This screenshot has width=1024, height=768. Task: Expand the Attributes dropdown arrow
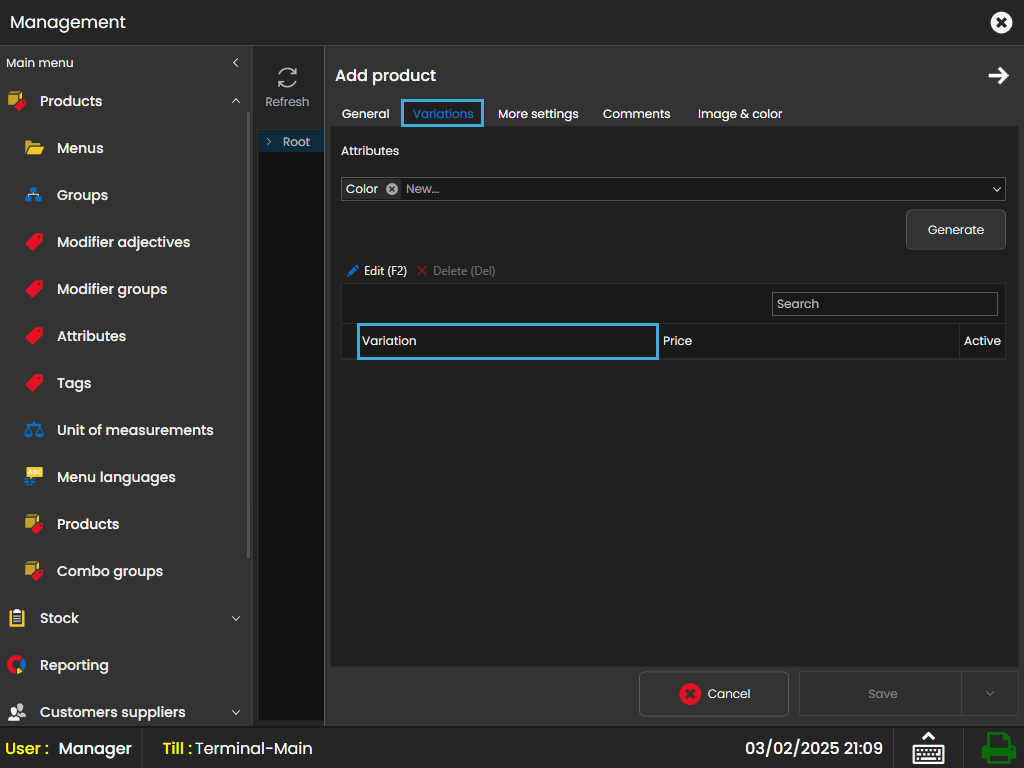tap(997, 189)
